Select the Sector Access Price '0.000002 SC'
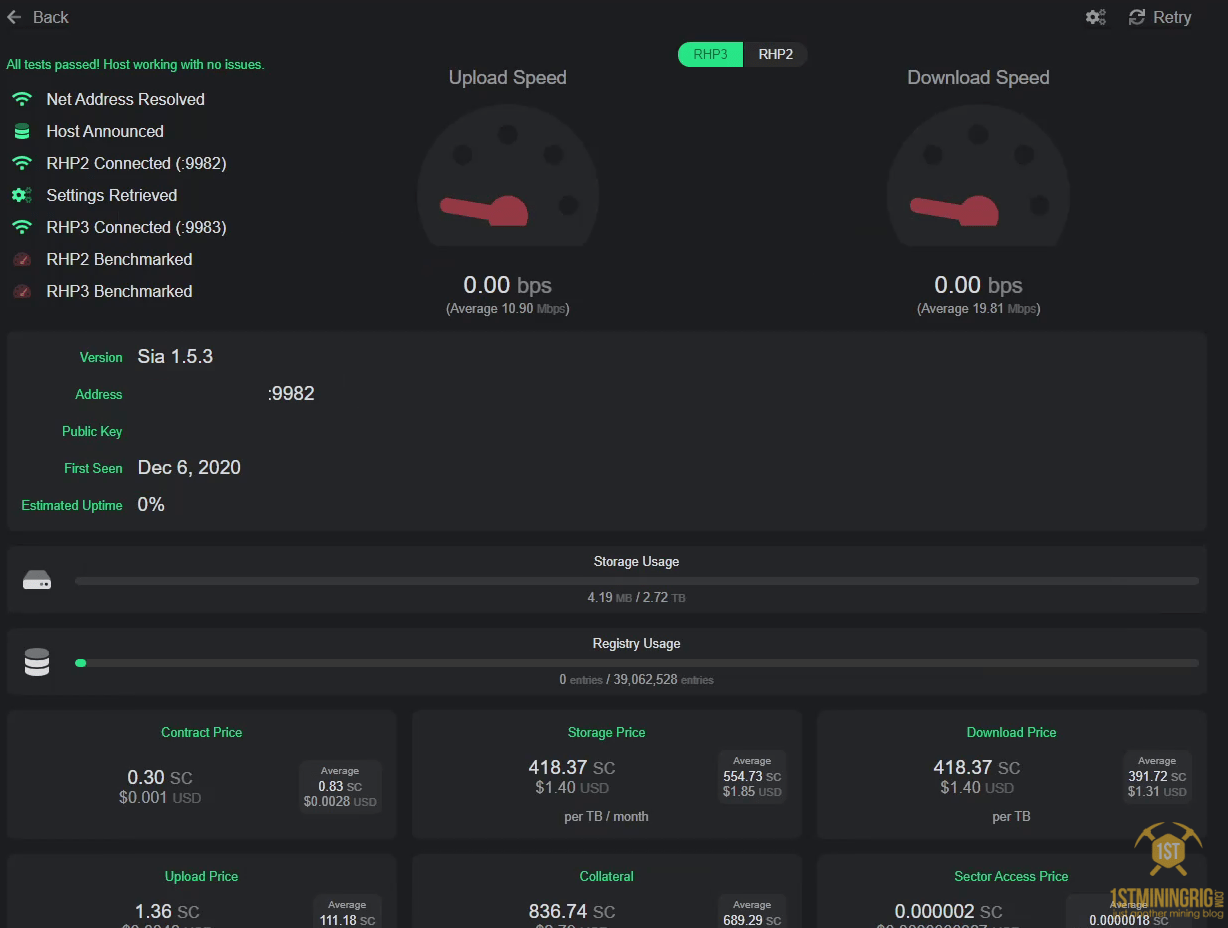 tap(948, 912)
